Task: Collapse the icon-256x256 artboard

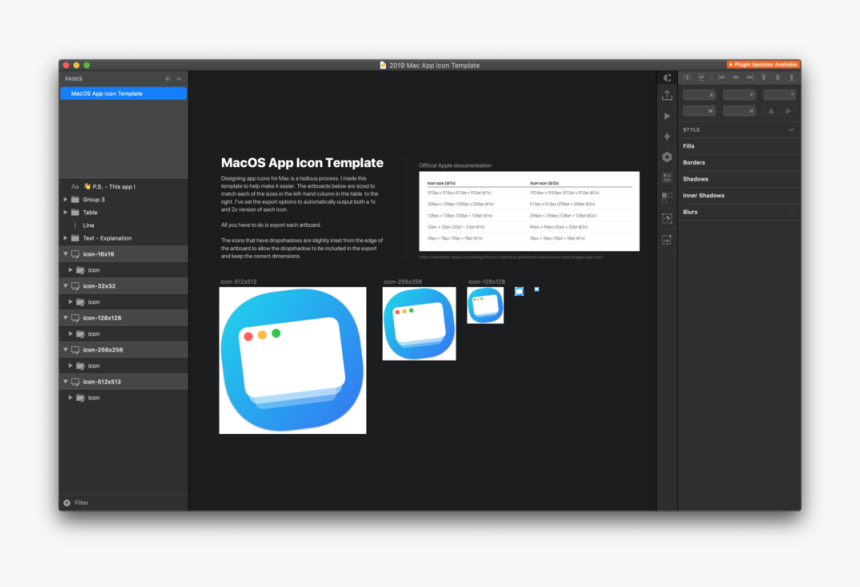Action: (65, 349)
